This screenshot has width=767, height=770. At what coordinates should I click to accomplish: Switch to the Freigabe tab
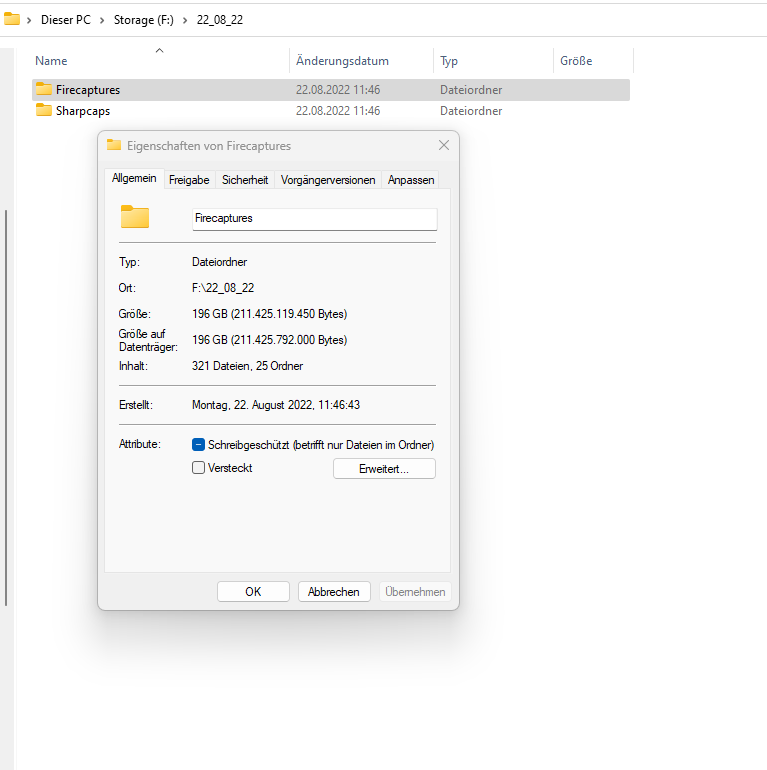pyautogui.click(x=189, y=180)
